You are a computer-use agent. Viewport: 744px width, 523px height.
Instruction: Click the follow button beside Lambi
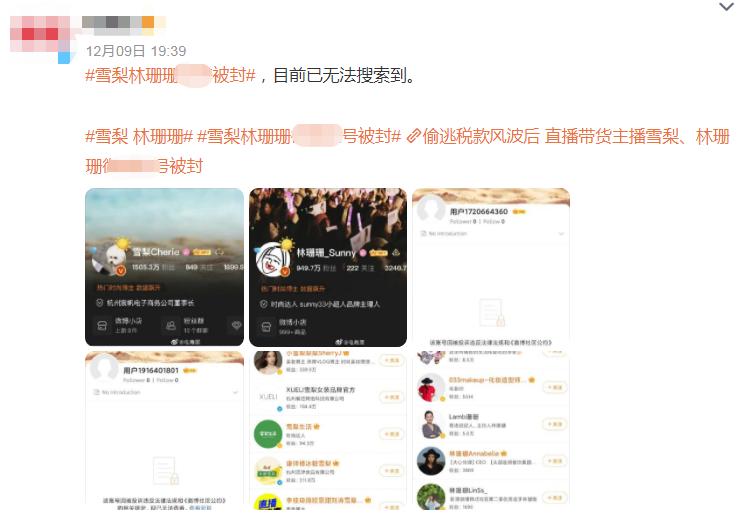point(555,424)
